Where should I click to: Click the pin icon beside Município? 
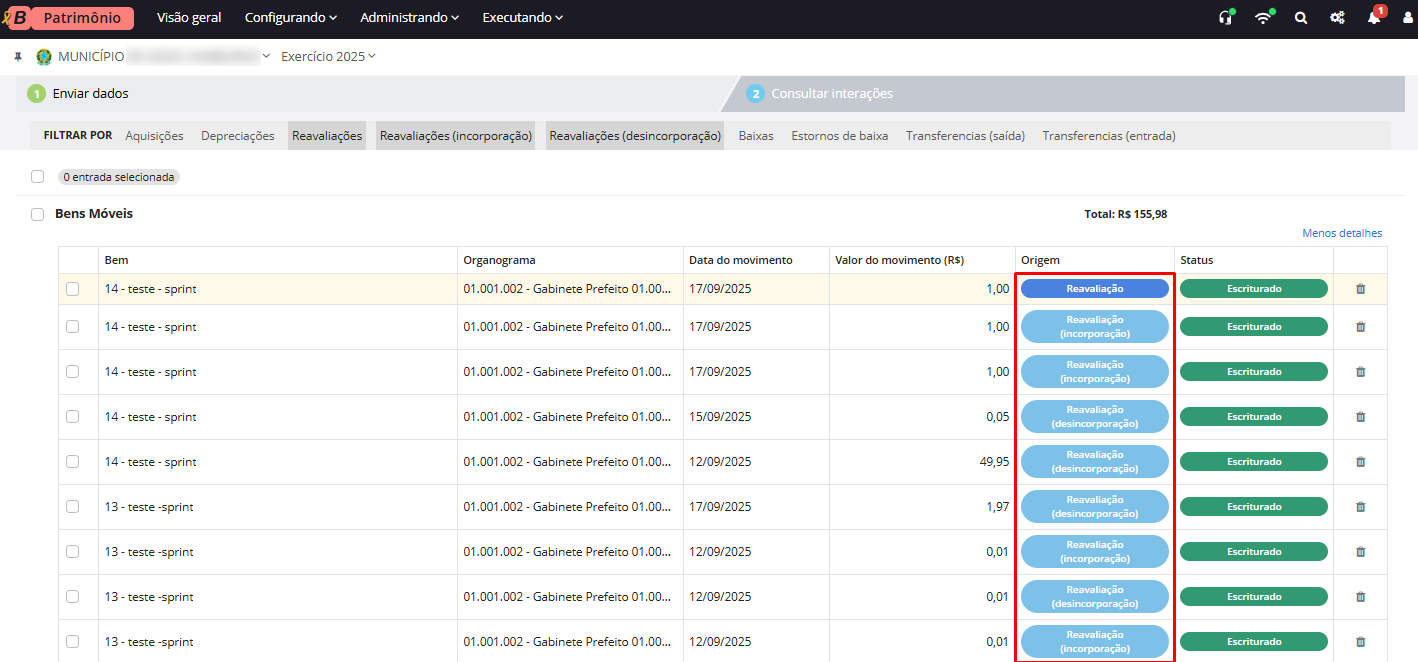click(x=18, y=57)
